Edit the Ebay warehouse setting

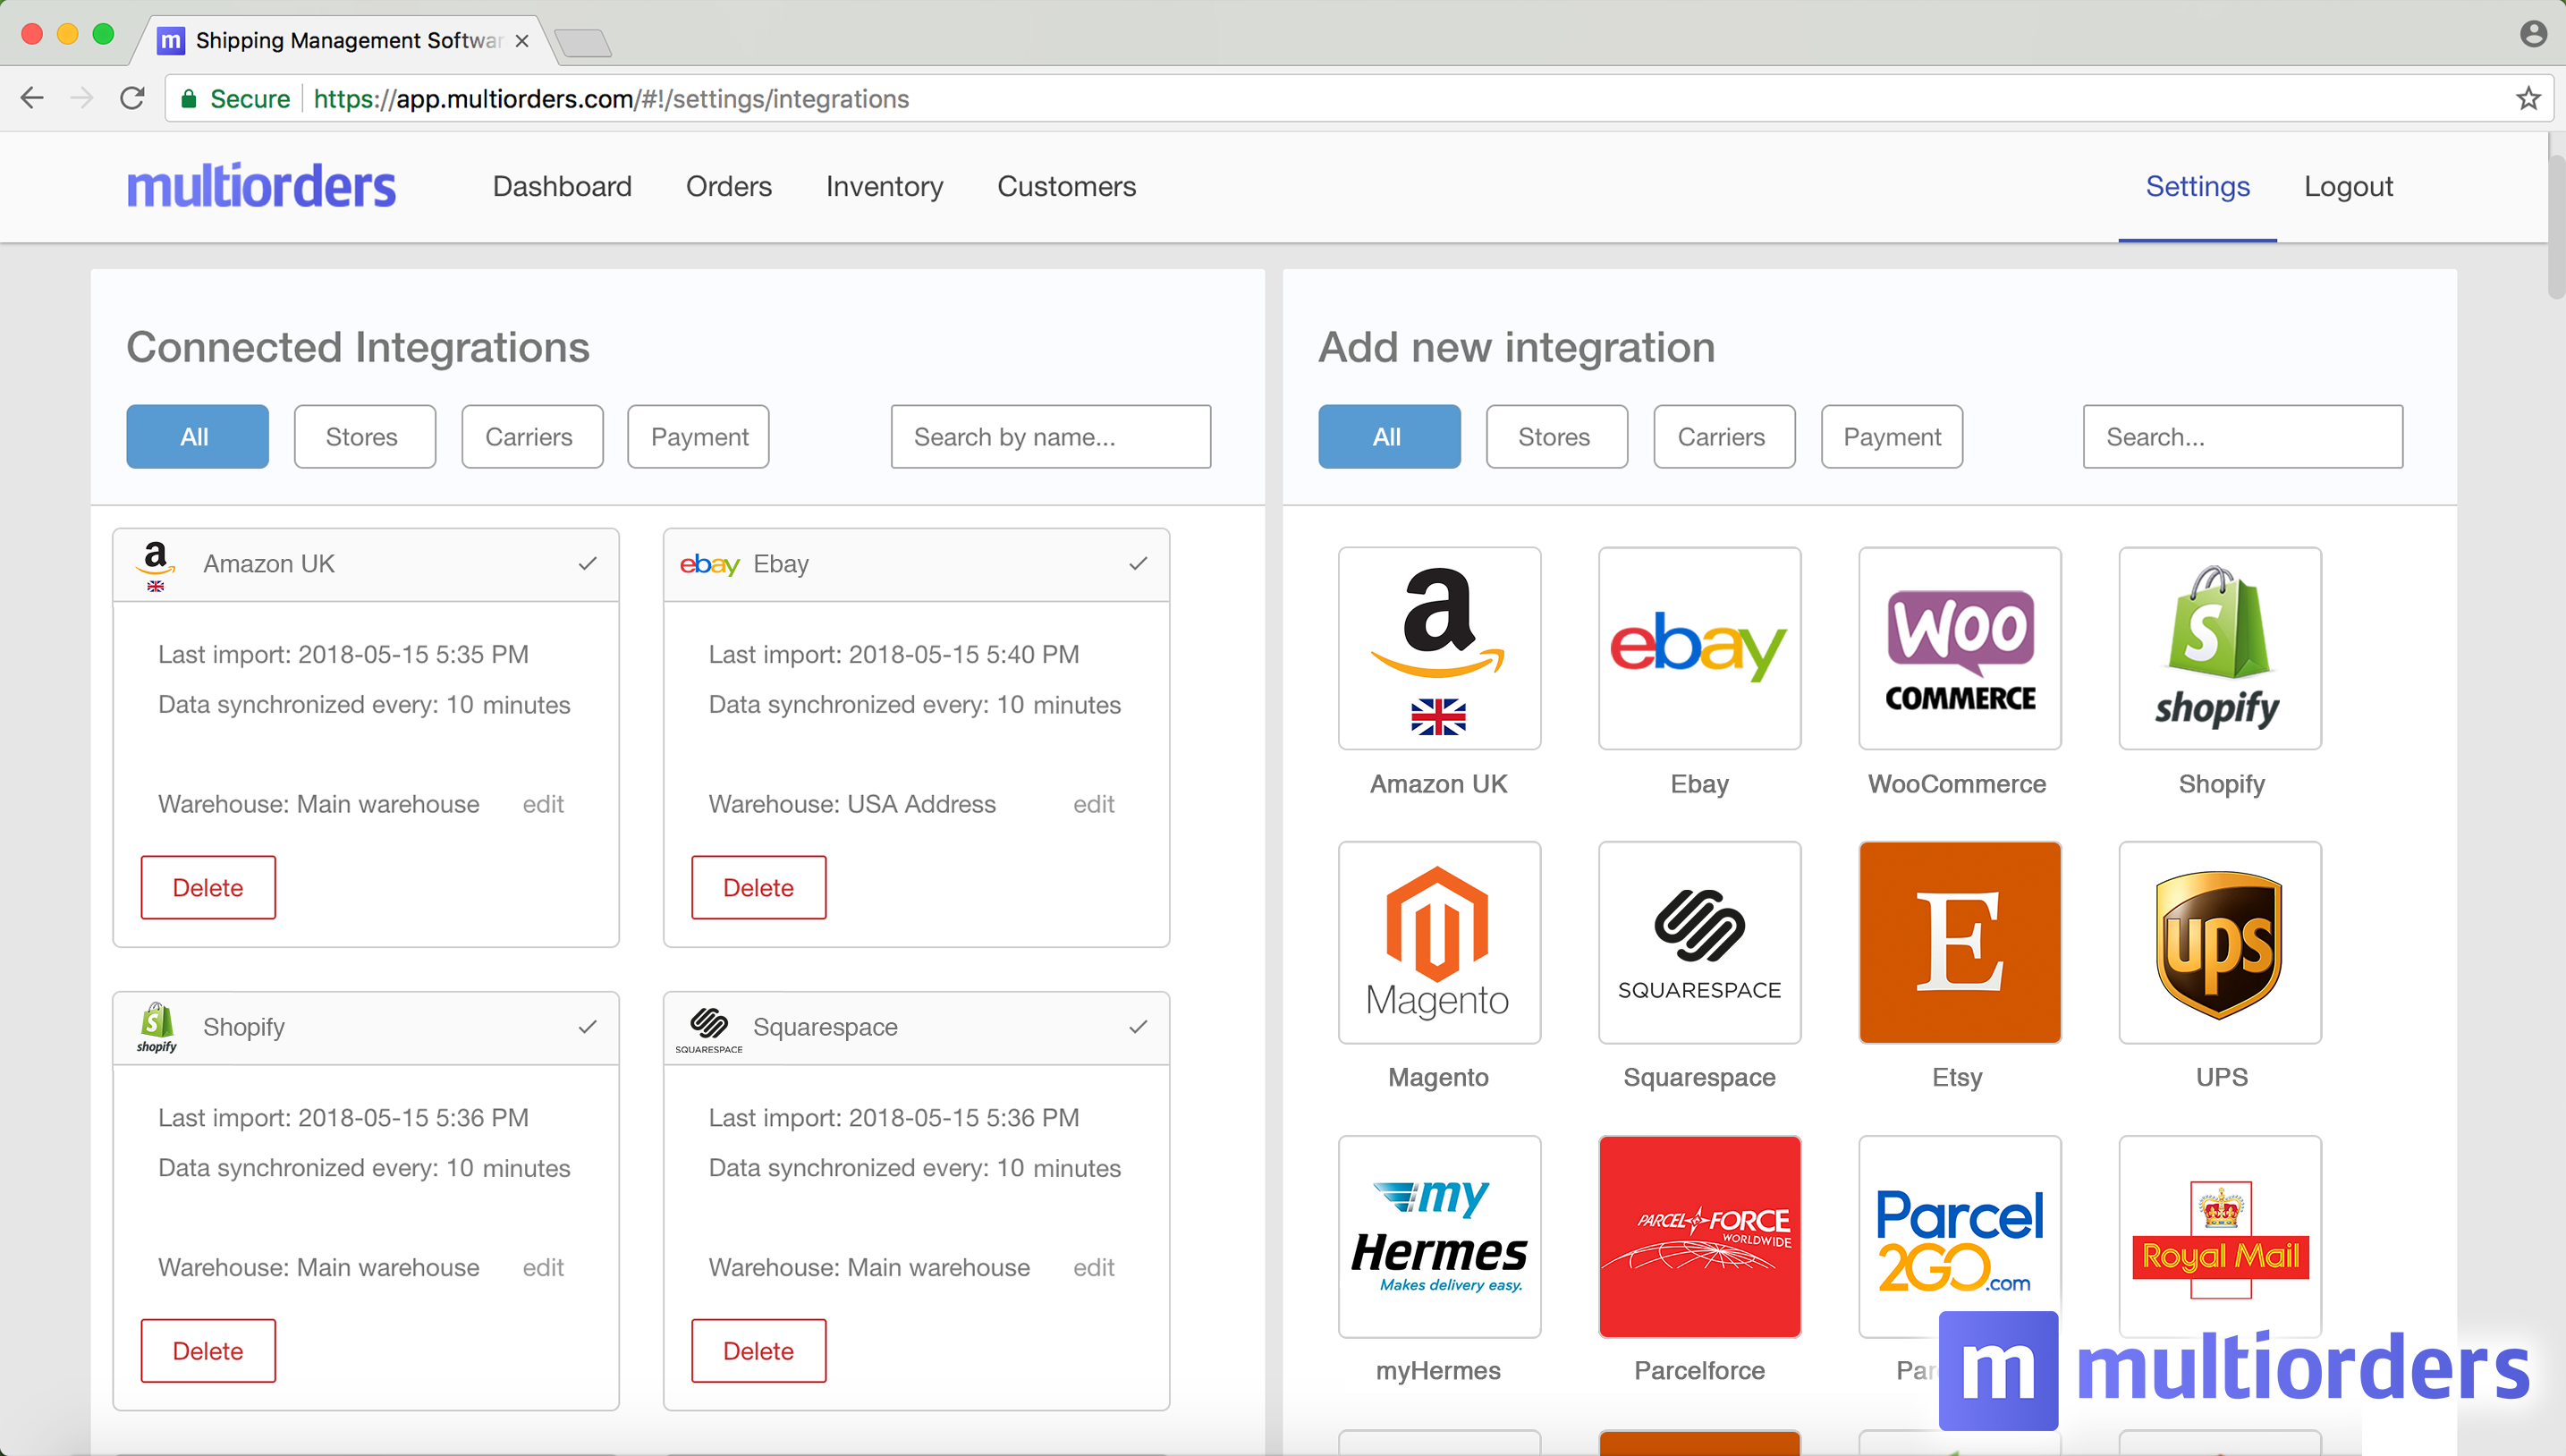tap(1093, 804)
